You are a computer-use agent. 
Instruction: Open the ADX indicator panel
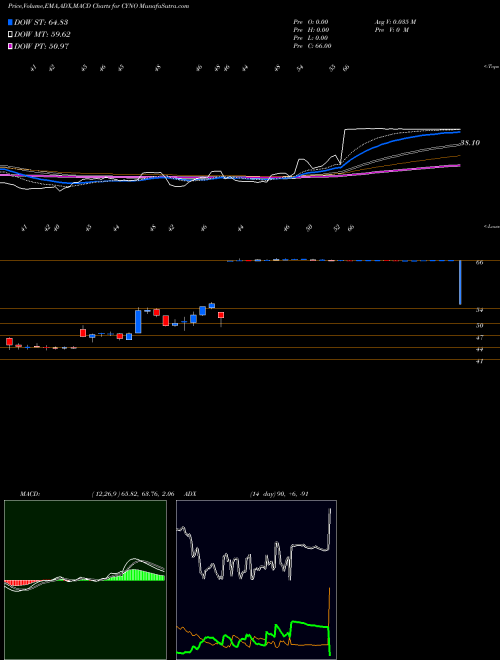[x=256, y=580]
